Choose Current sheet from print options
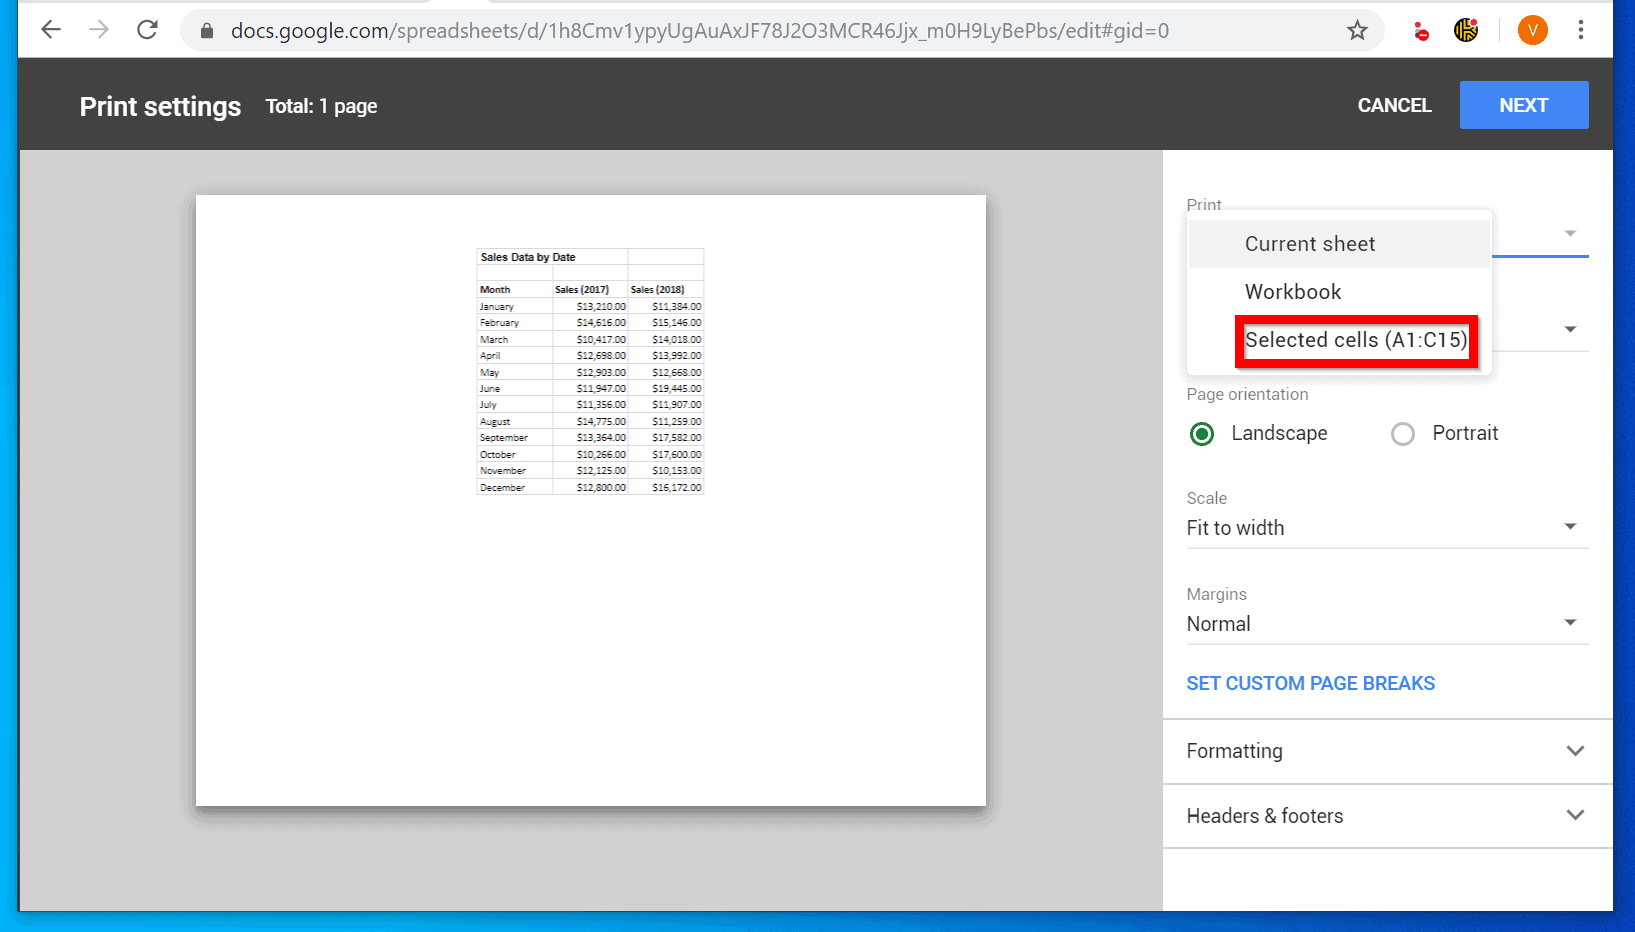 pyautogui.click(x=1310, y=244)
